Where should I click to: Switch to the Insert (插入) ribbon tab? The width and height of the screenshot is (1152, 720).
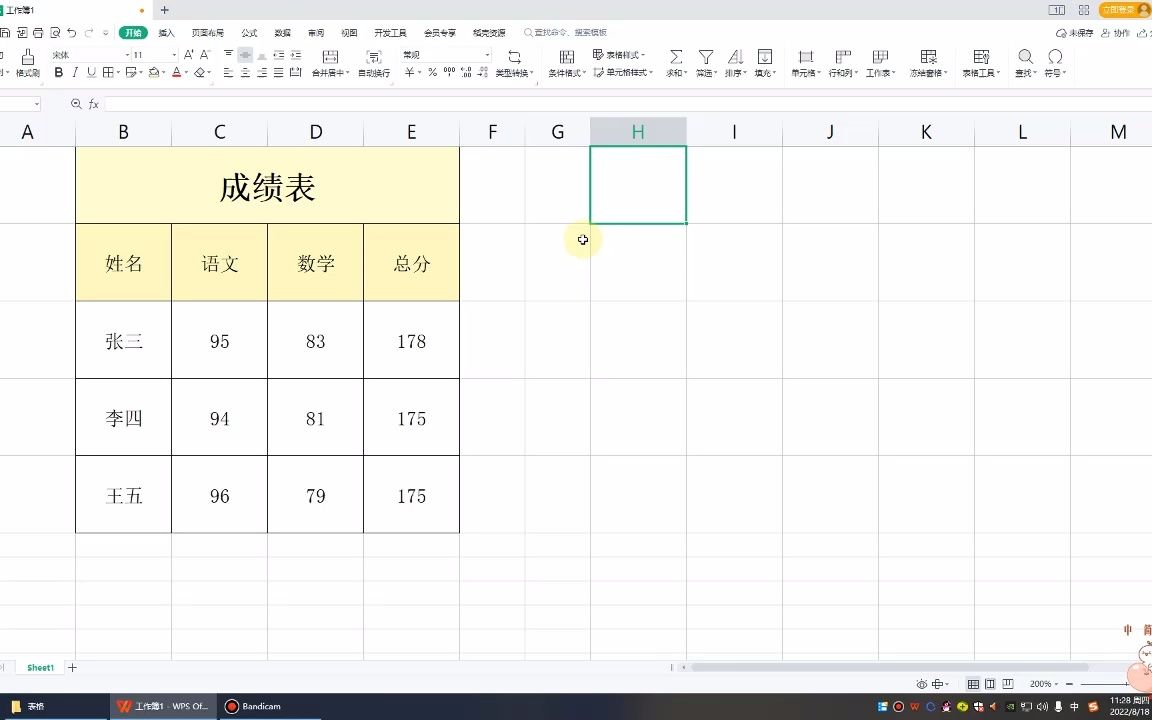coord(165,31)
